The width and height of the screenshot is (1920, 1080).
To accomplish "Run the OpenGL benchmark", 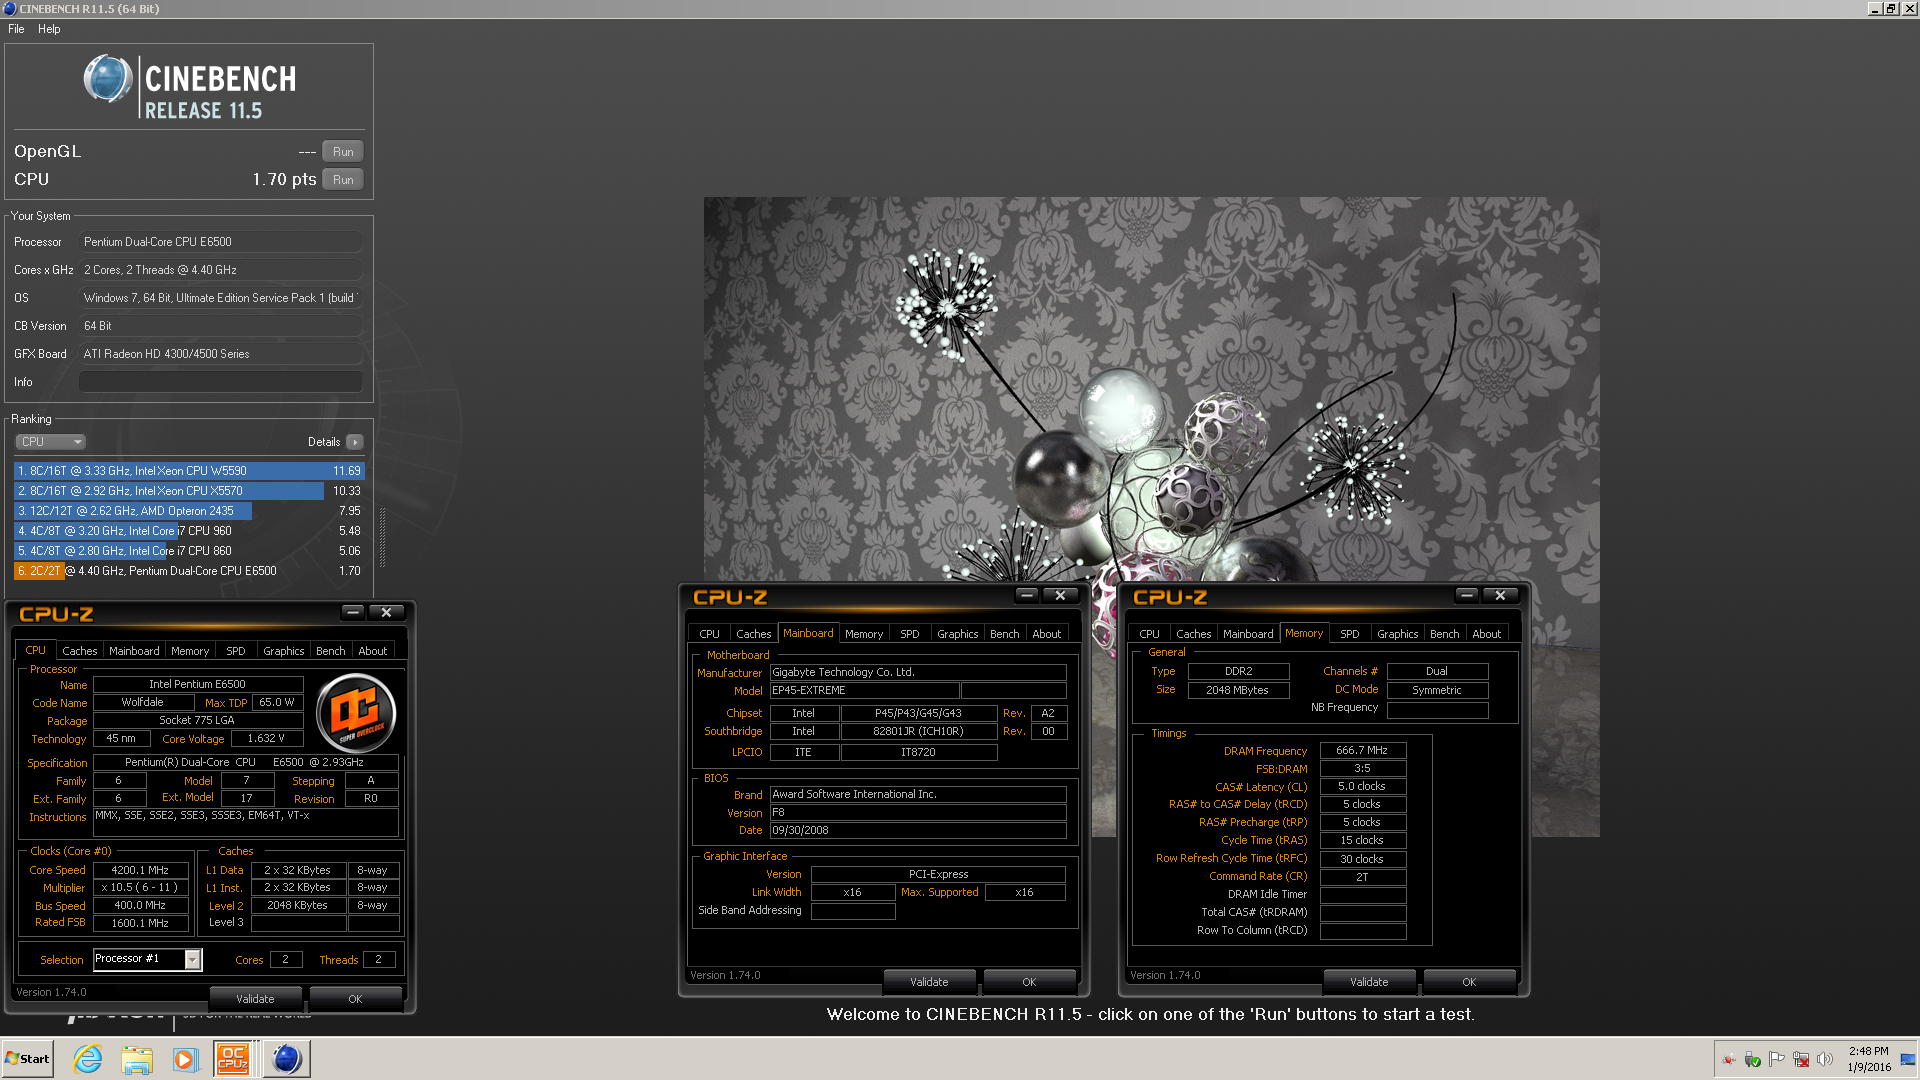I will click(x=343, y=152).
